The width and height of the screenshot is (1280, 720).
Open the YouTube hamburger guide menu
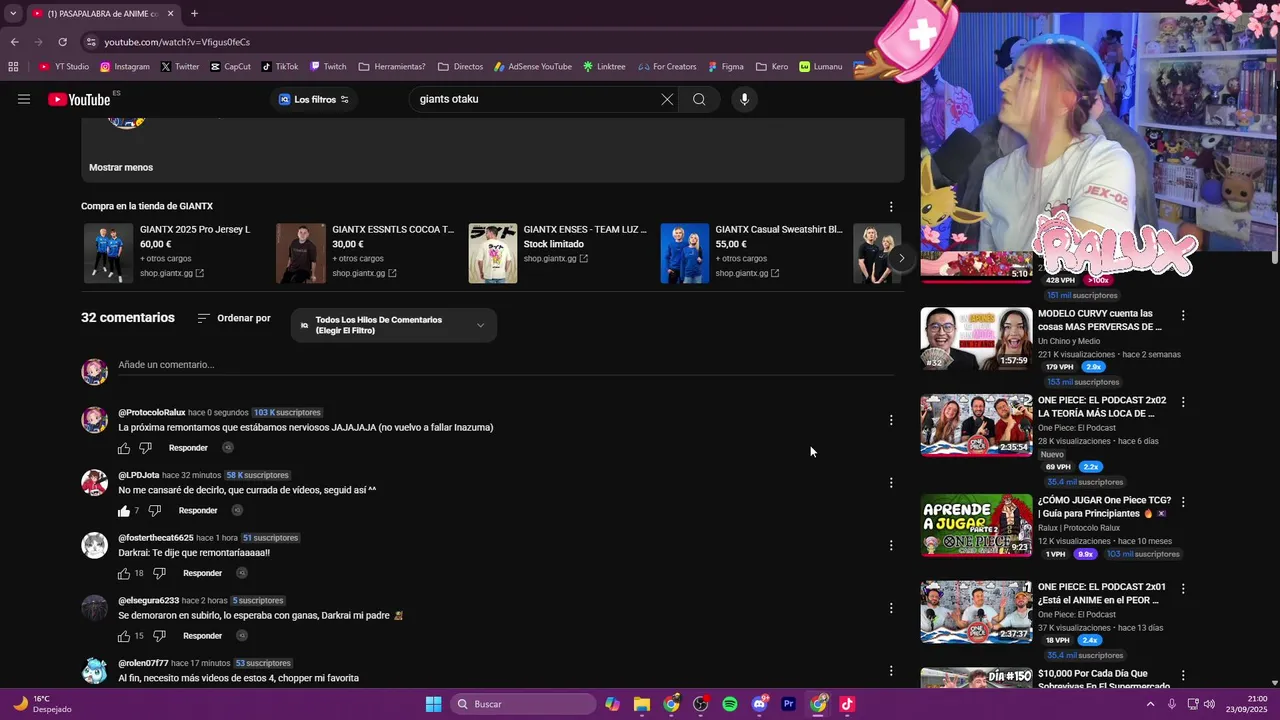[24, 99]
